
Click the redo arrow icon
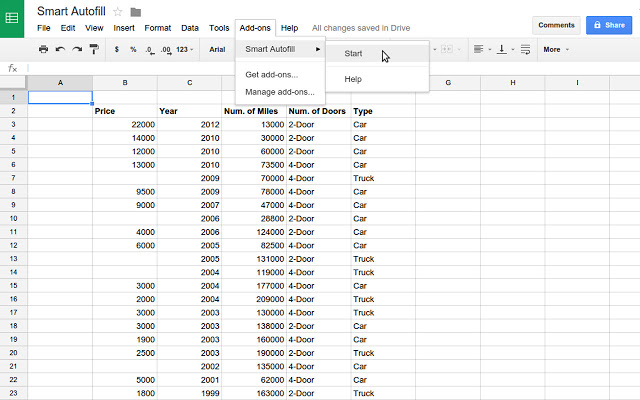[x=77, y=49]
